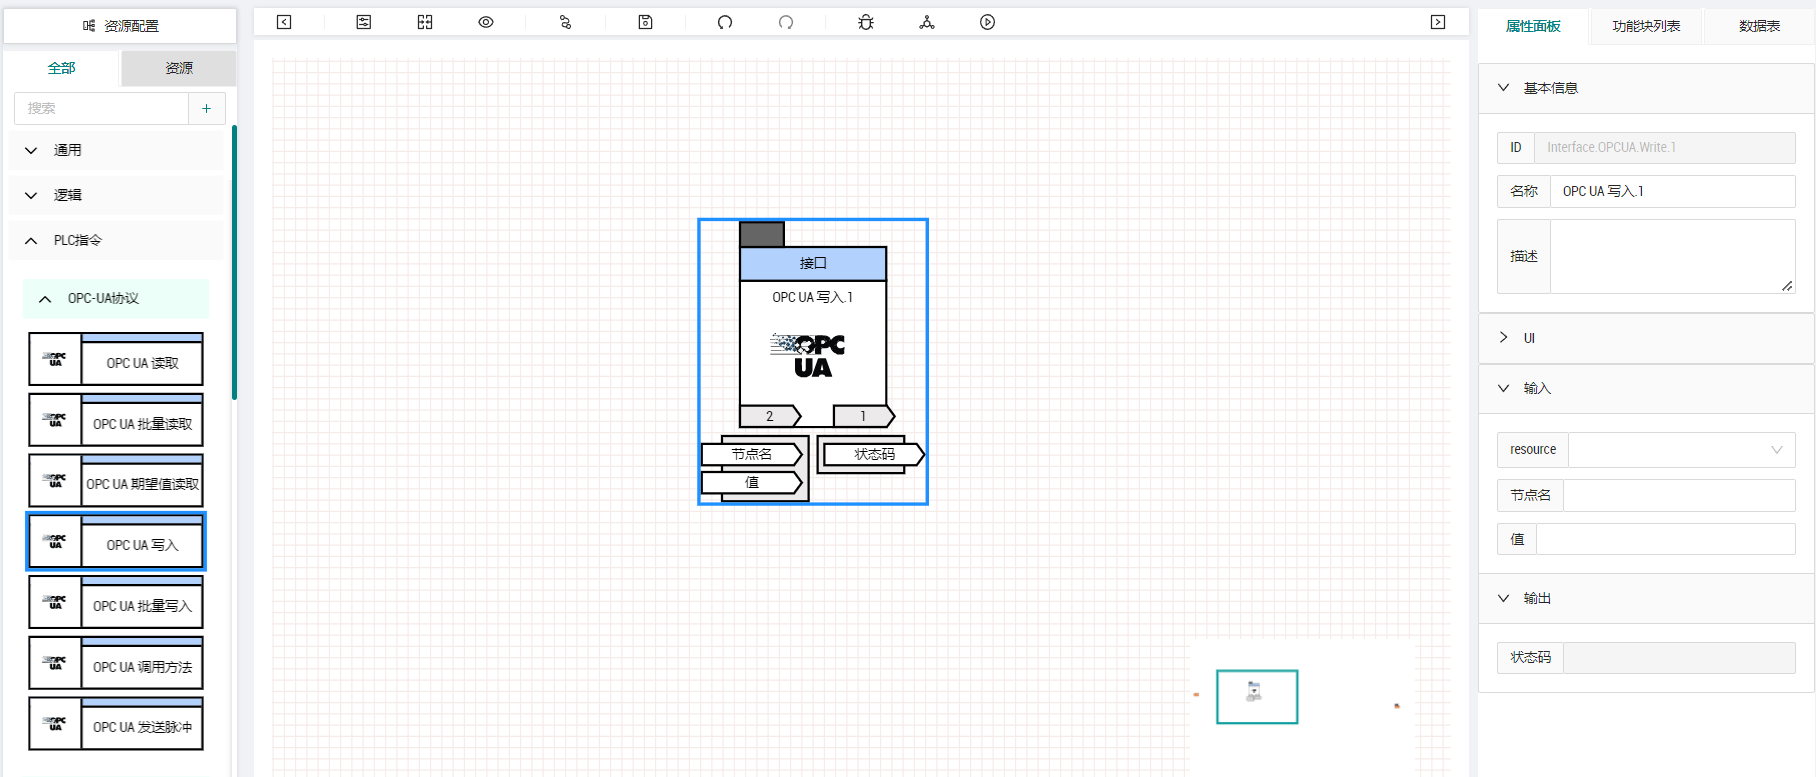
Task: Click the fit-to-screen layout toolbar icon
Action: pos(425,22)
